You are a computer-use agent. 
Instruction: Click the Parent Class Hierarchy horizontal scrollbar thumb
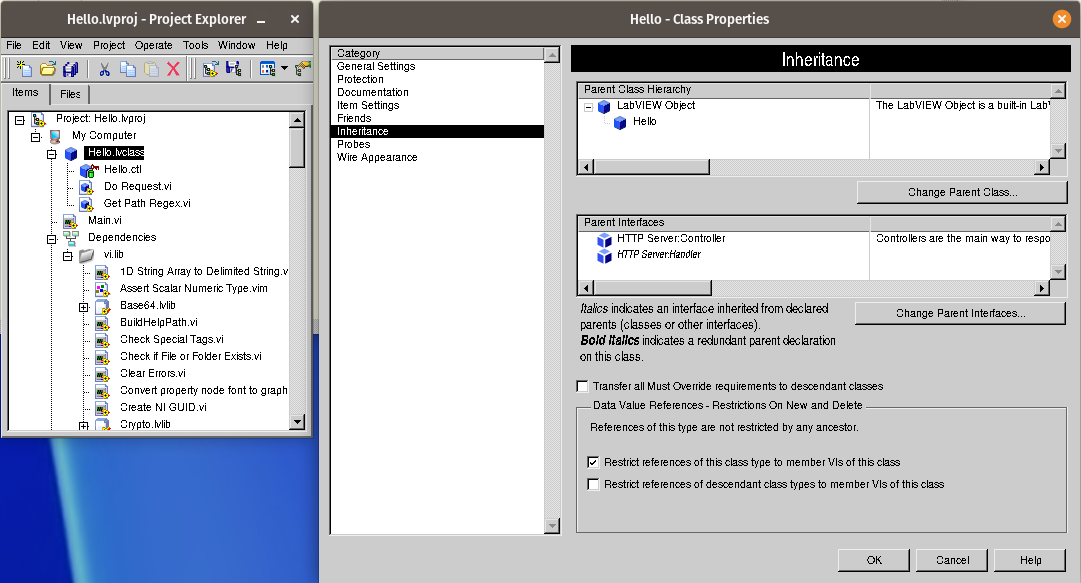[x=651, y=167]
